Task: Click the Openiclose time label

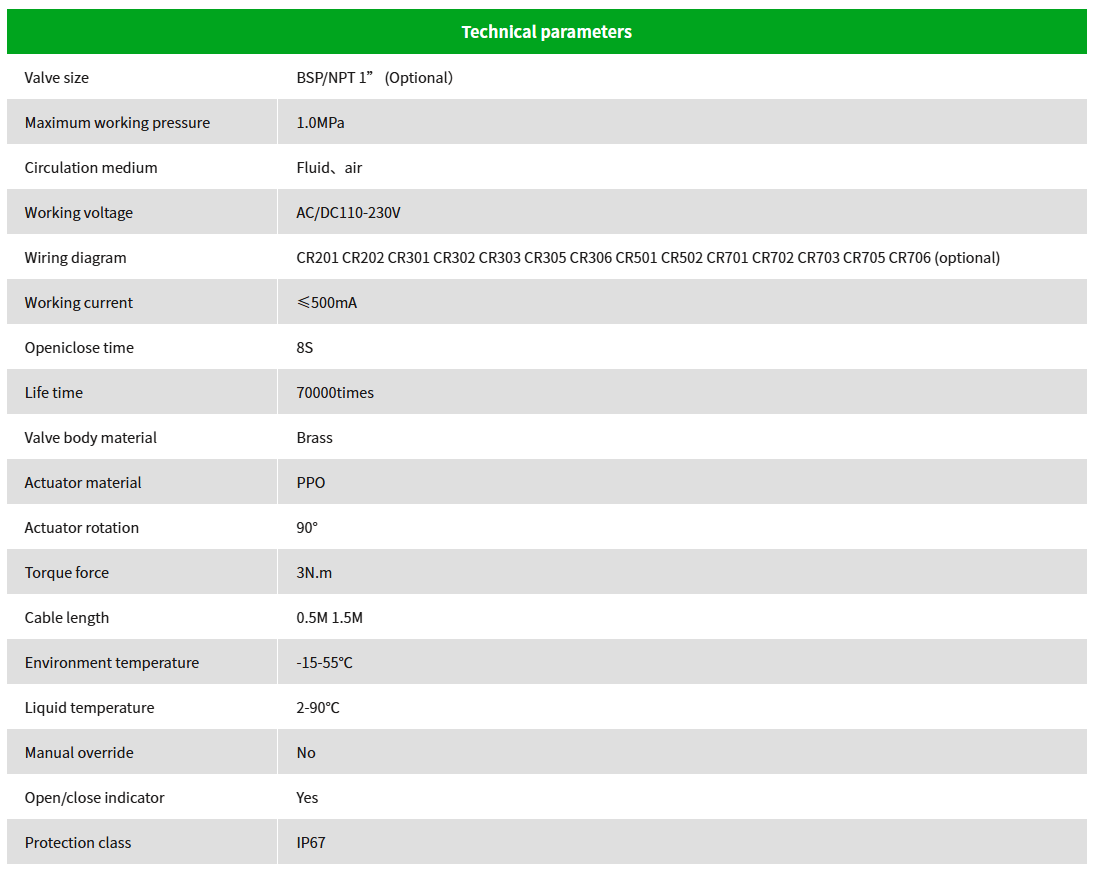Action: tap(79, 348)
